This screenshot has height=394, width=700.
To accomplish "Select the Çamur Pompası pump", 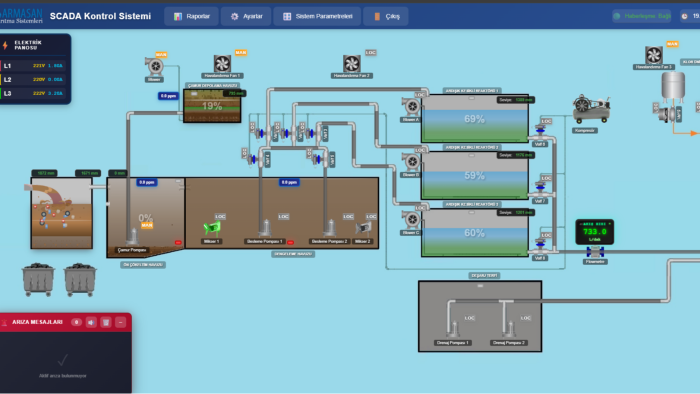I will click(x=132, y=236).
